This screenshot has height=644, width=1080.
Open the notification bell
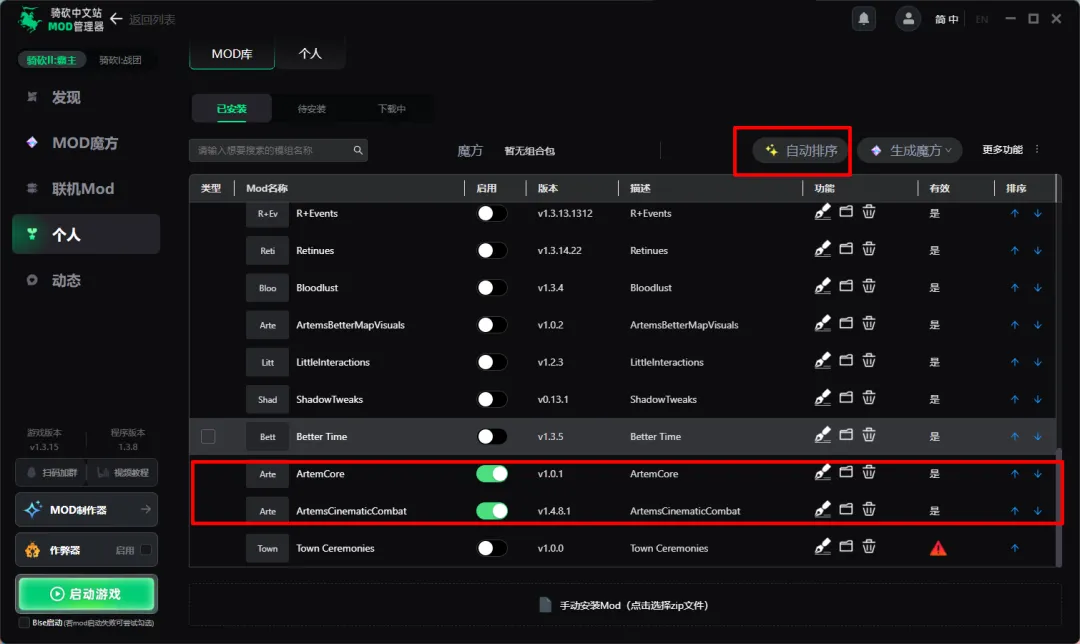point(864,19)
